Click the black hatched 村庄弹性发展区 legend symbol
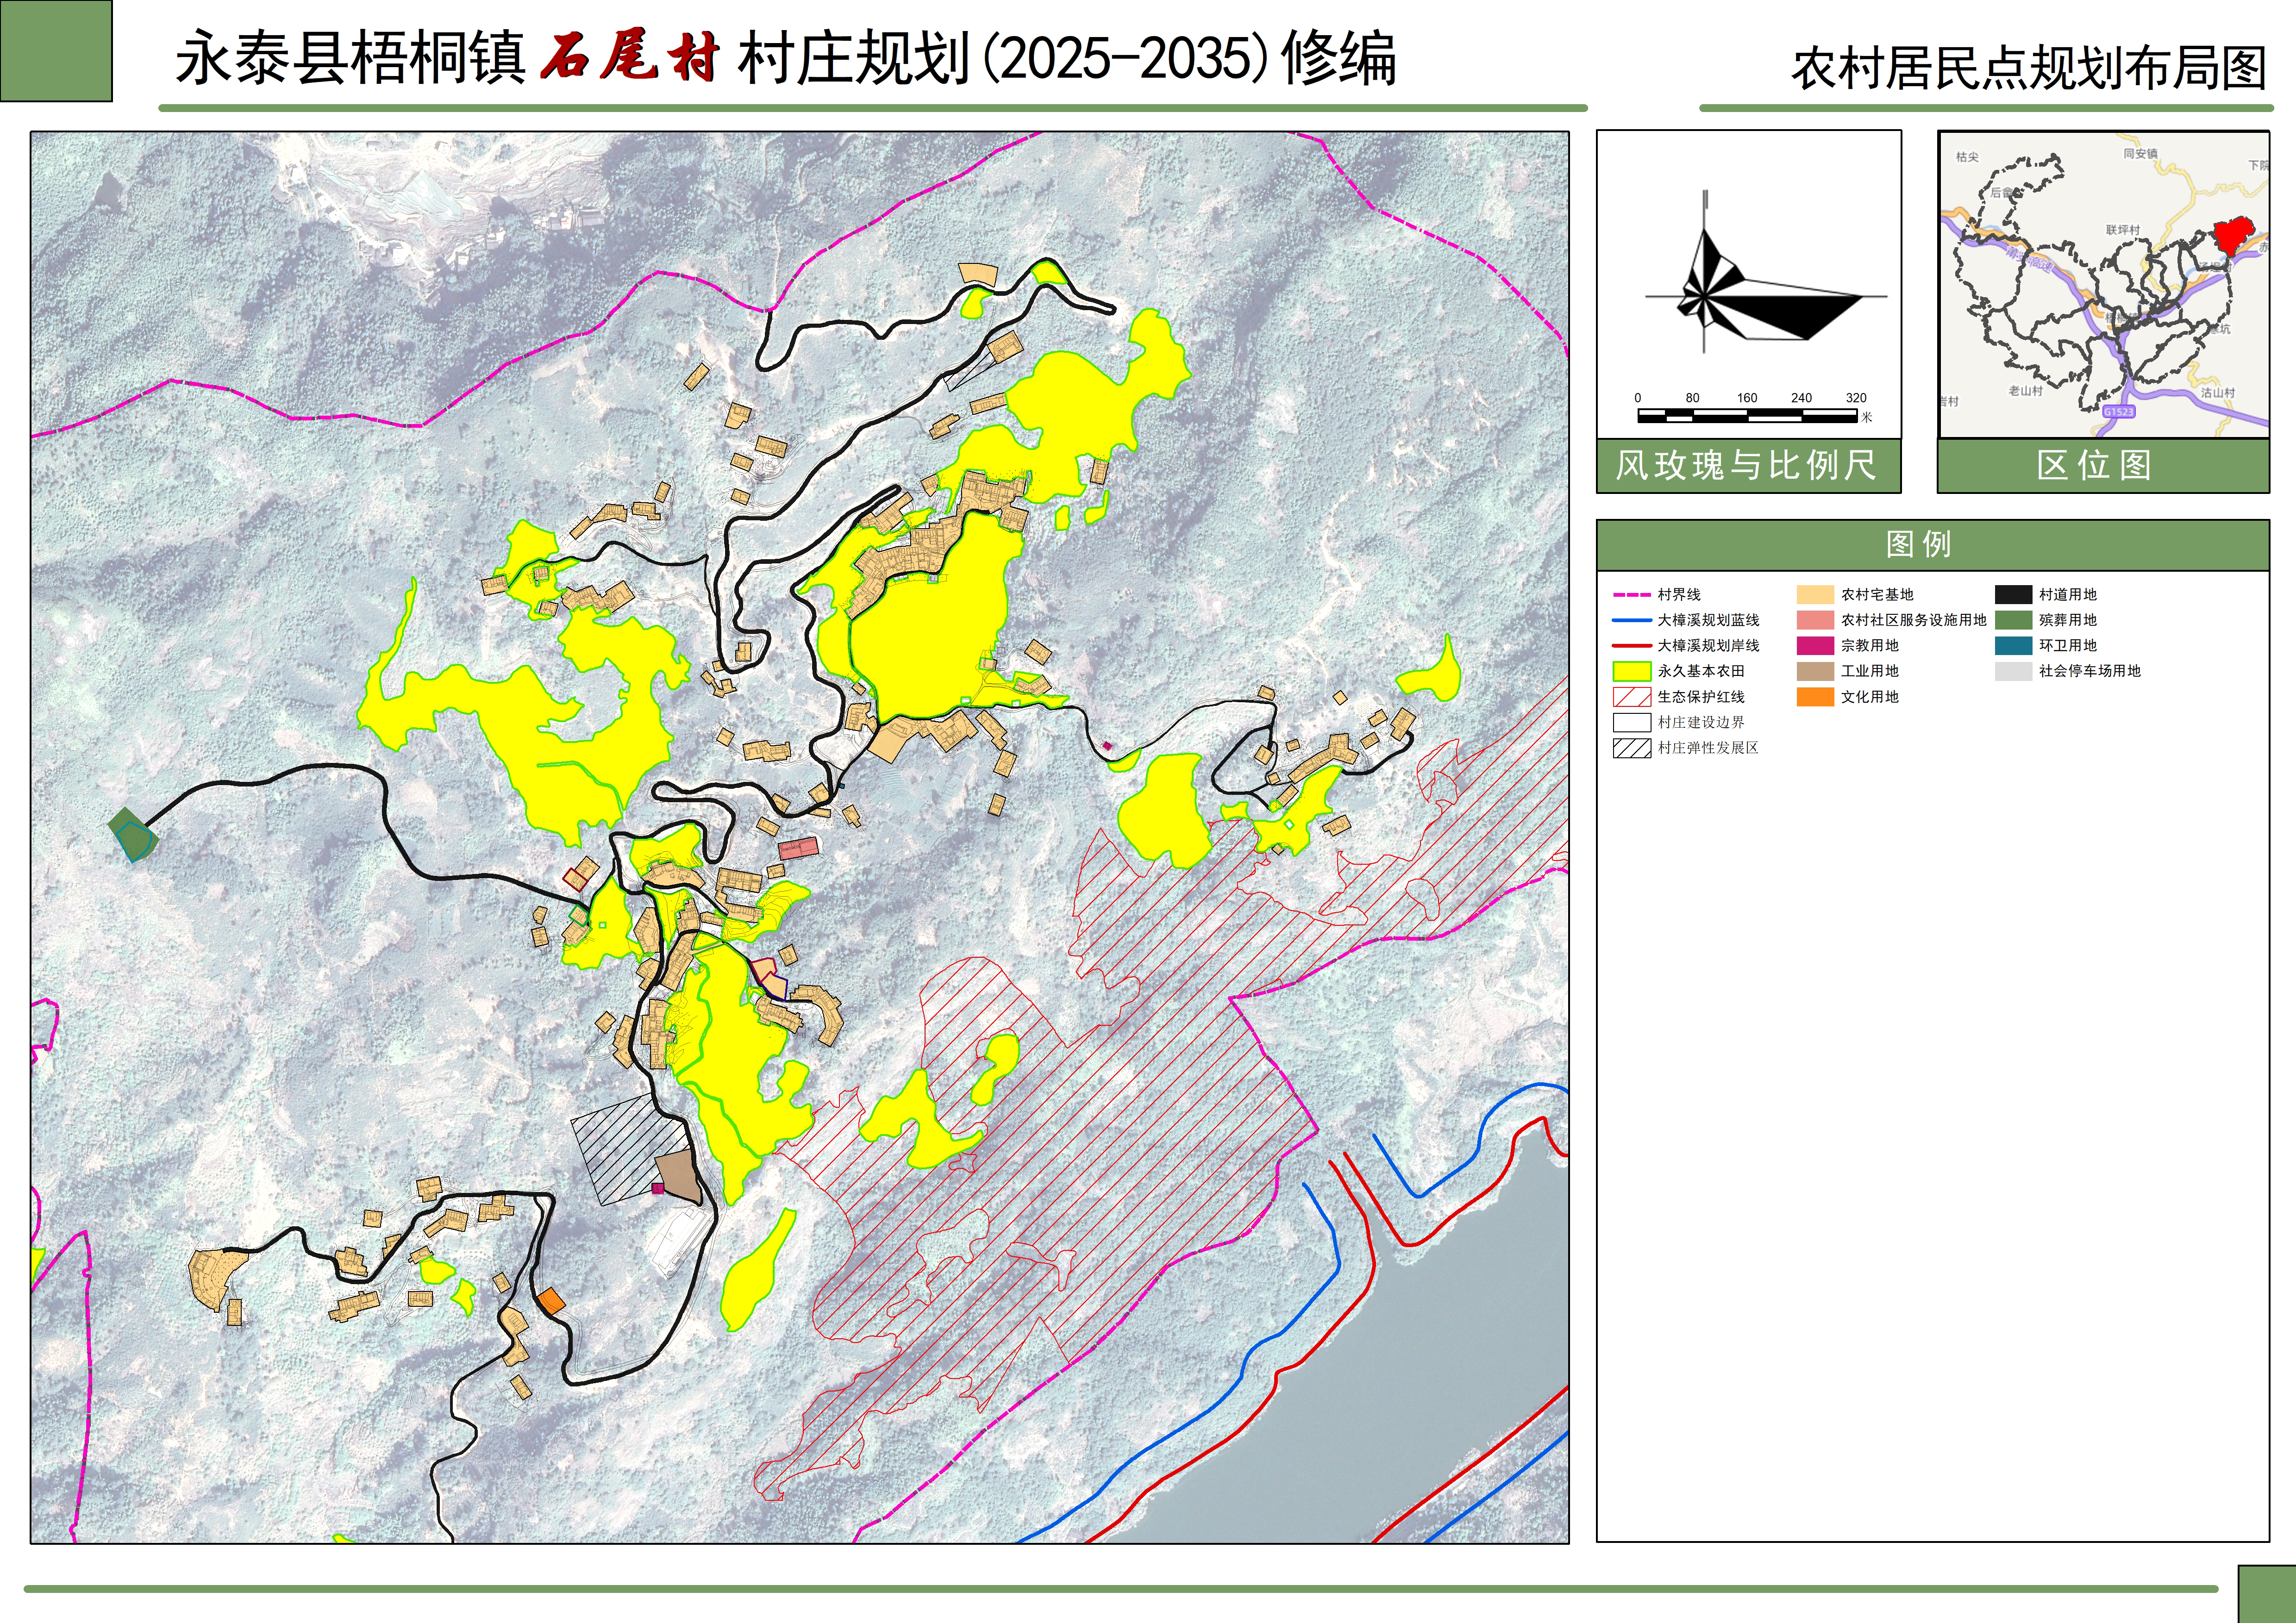Viewport: 2296px width, 1623px height. pos(1631,748)
